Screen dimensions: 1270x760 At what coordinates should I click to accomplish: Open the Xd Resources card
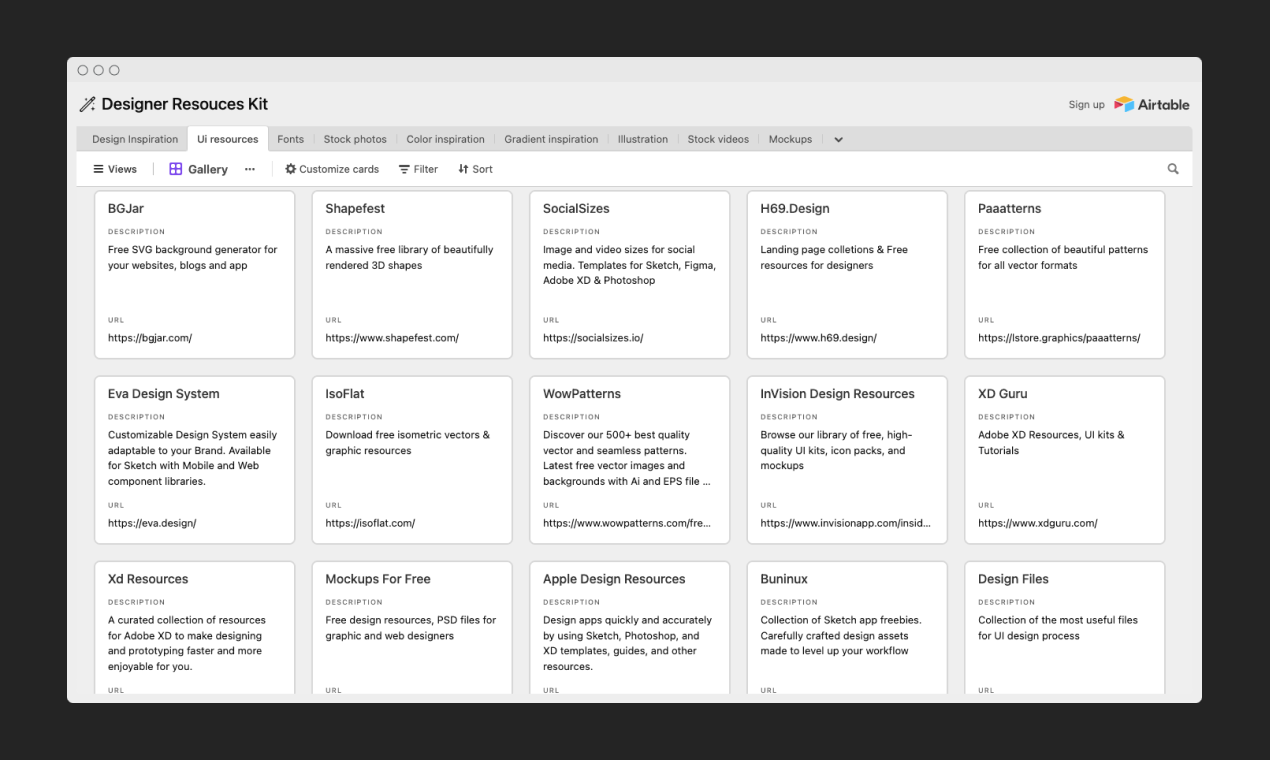(195, 628)
